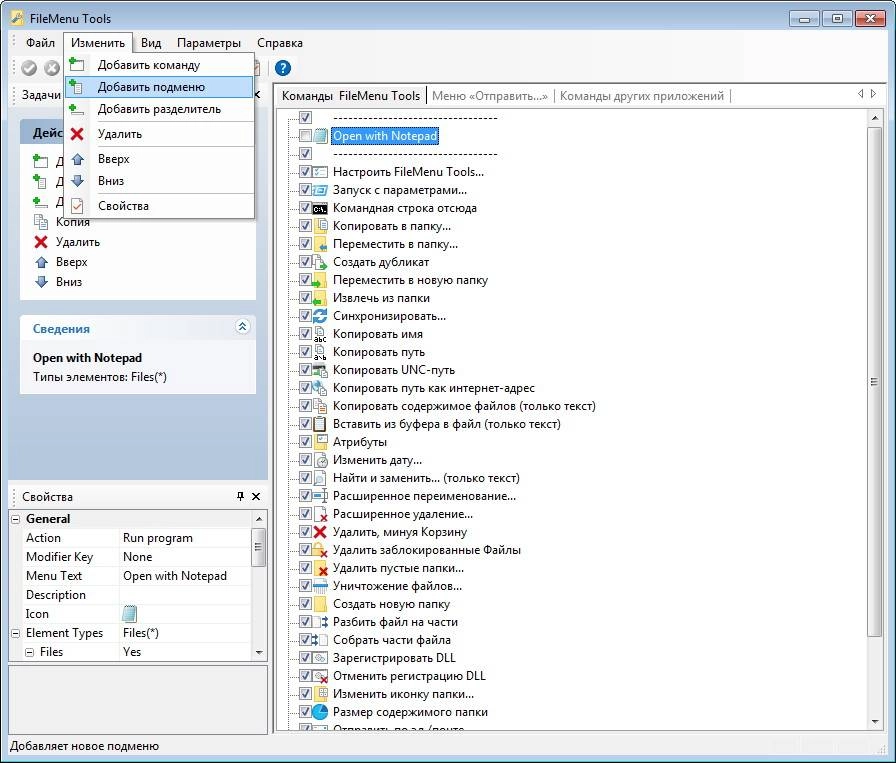Image resolution: width=896 pixels, height=763 pixels.
Task: Click the command list vertical scrollbar thumb
Action: click(x=874, y=381)
